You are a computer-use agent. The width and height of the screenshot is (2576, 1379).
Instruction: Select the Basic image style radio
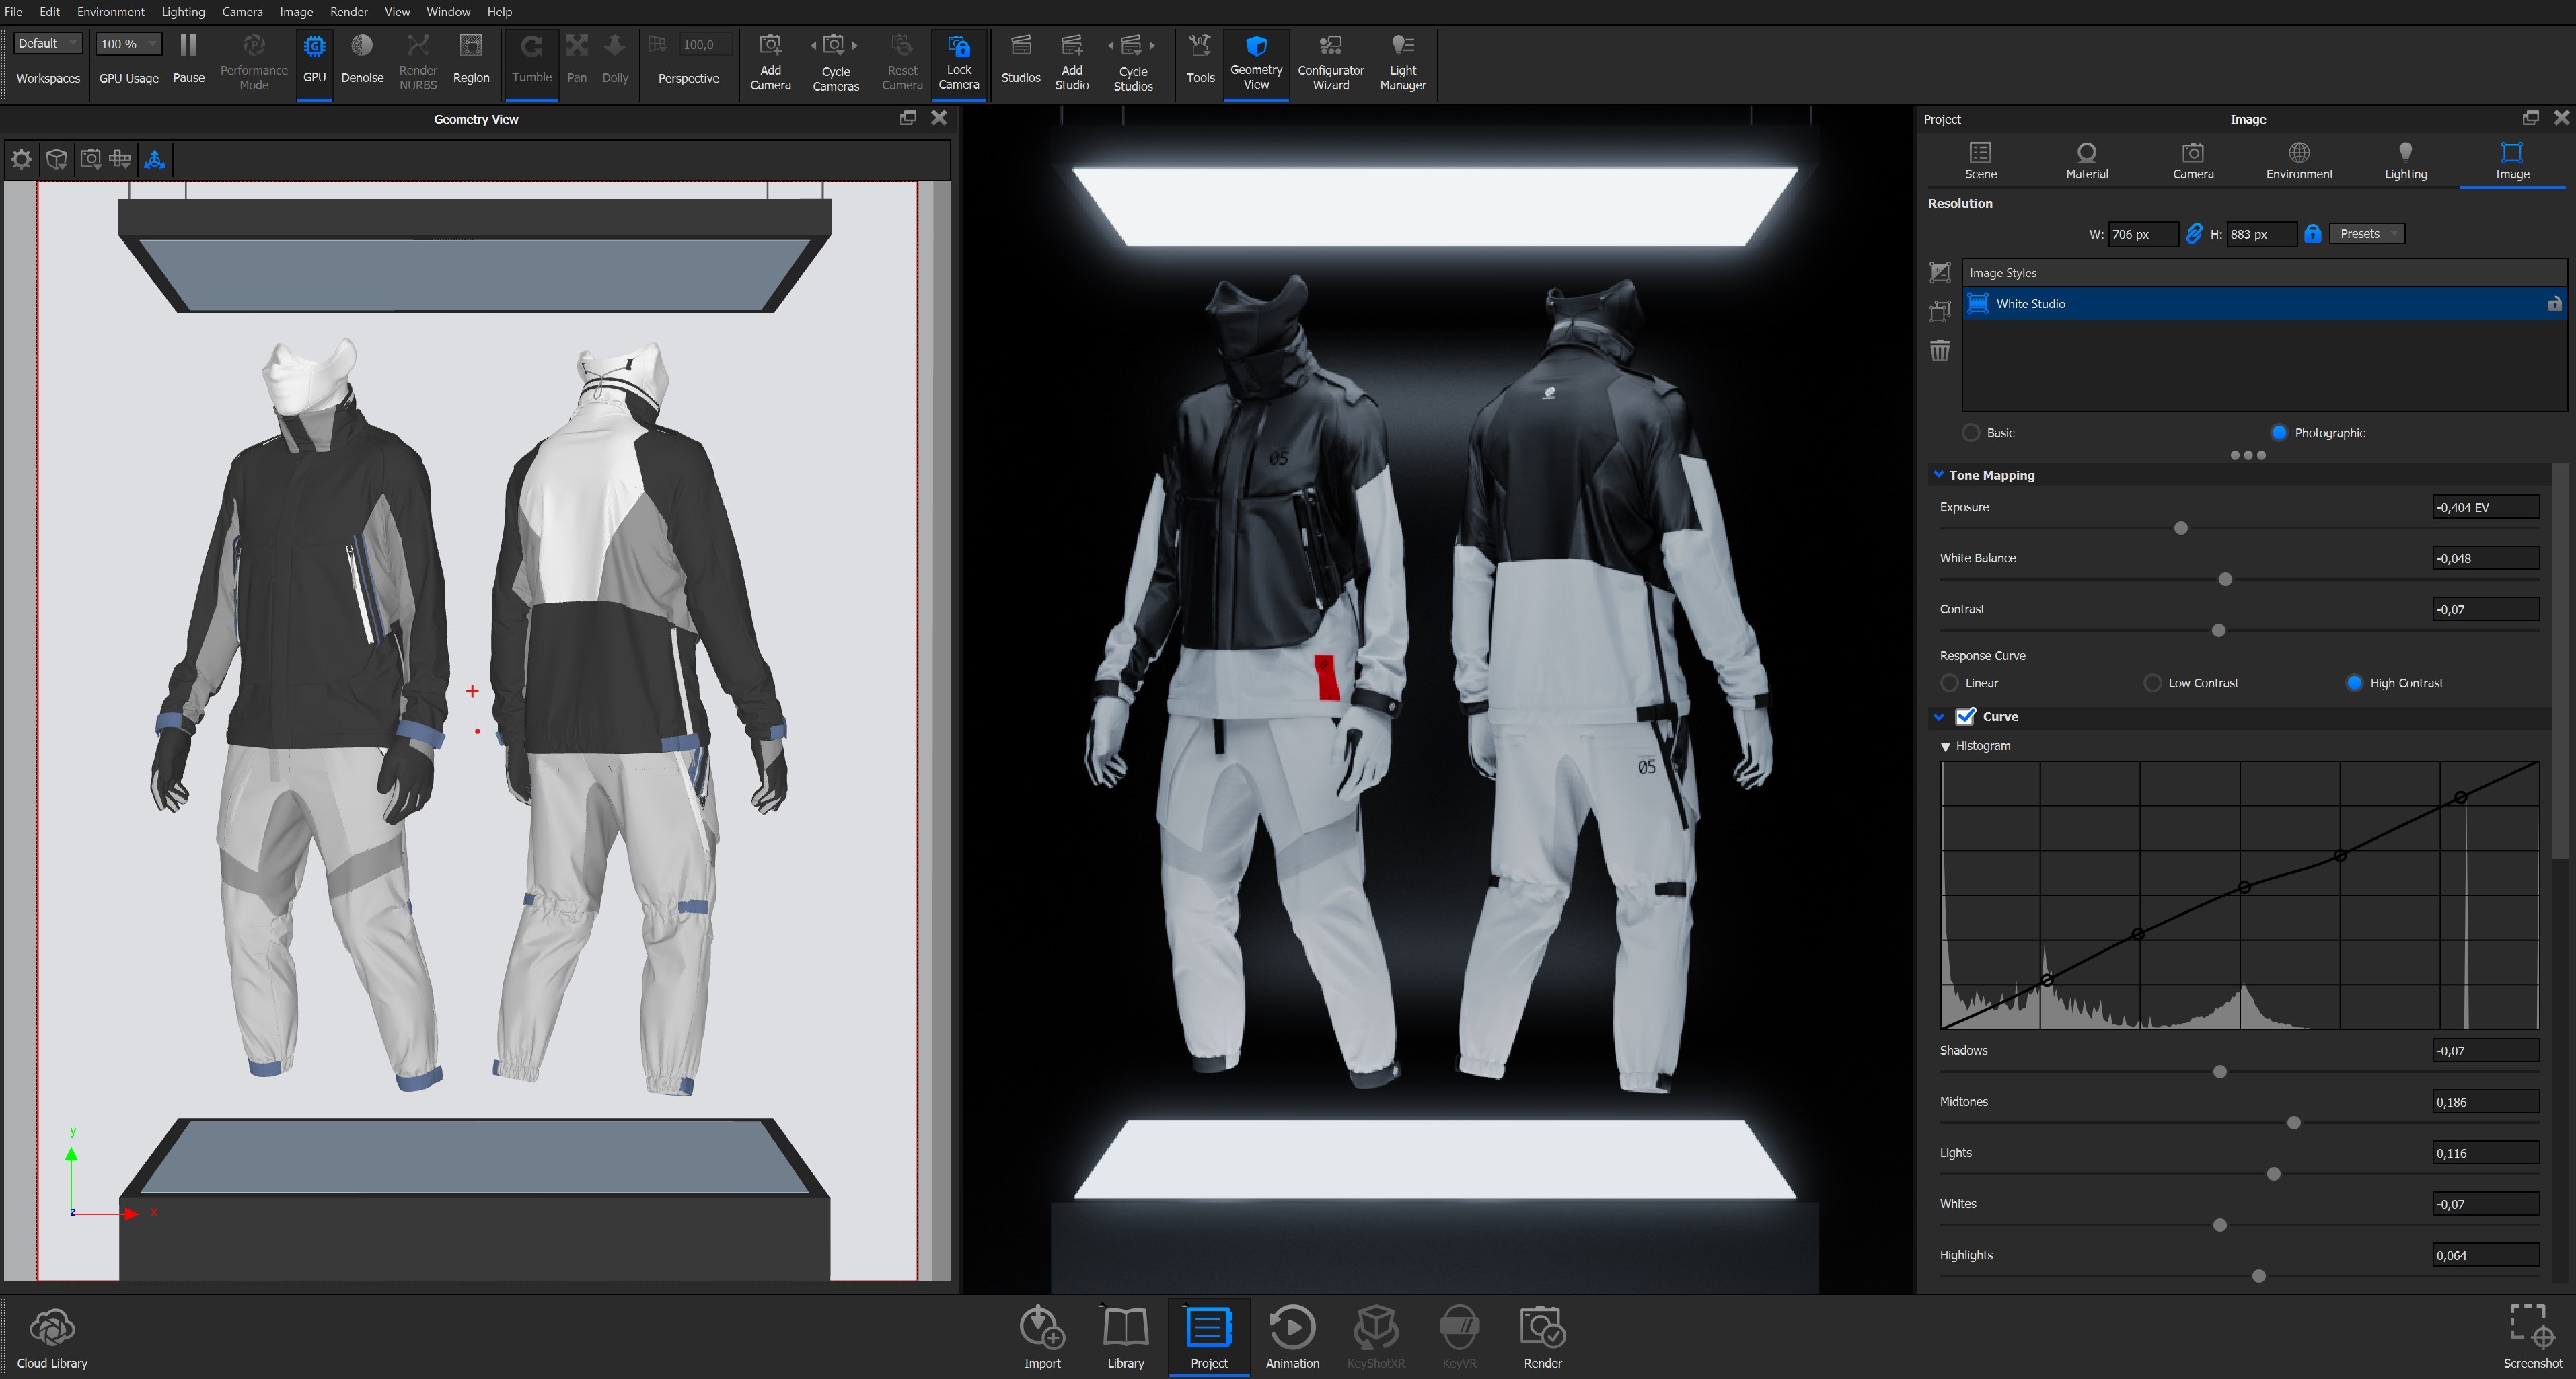[x=1971, y=433]
